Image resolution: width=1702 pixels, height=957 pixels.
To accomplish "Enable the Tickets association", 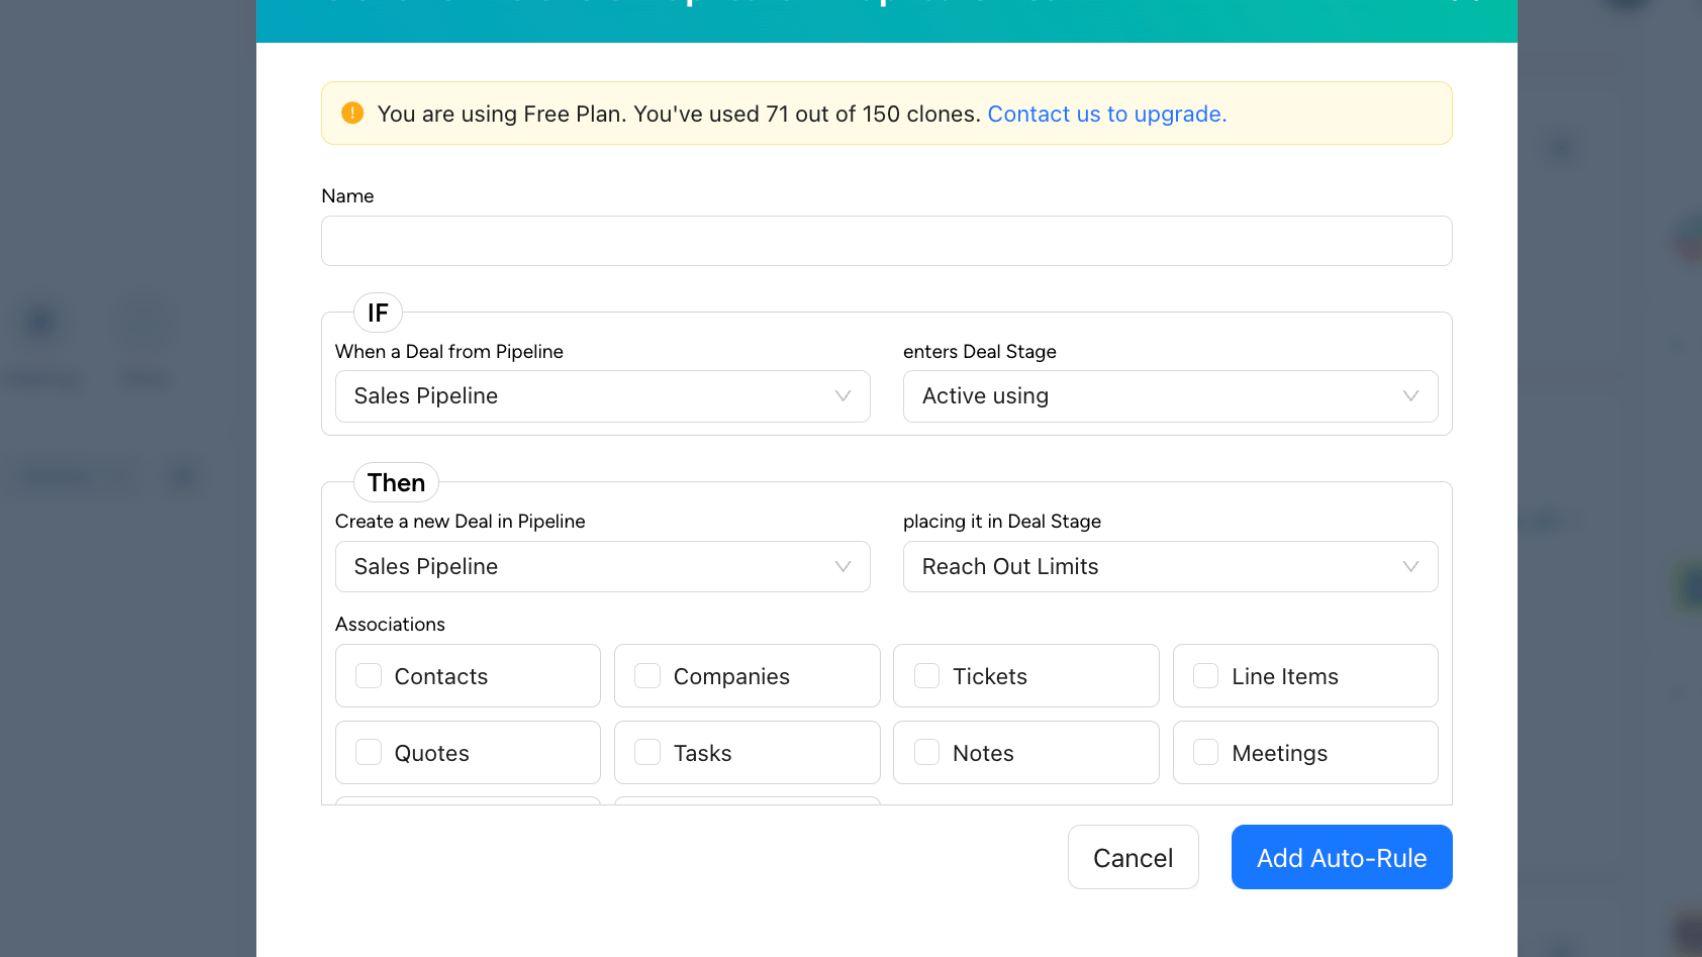I will pyautogui.click(x=926, y=676).
